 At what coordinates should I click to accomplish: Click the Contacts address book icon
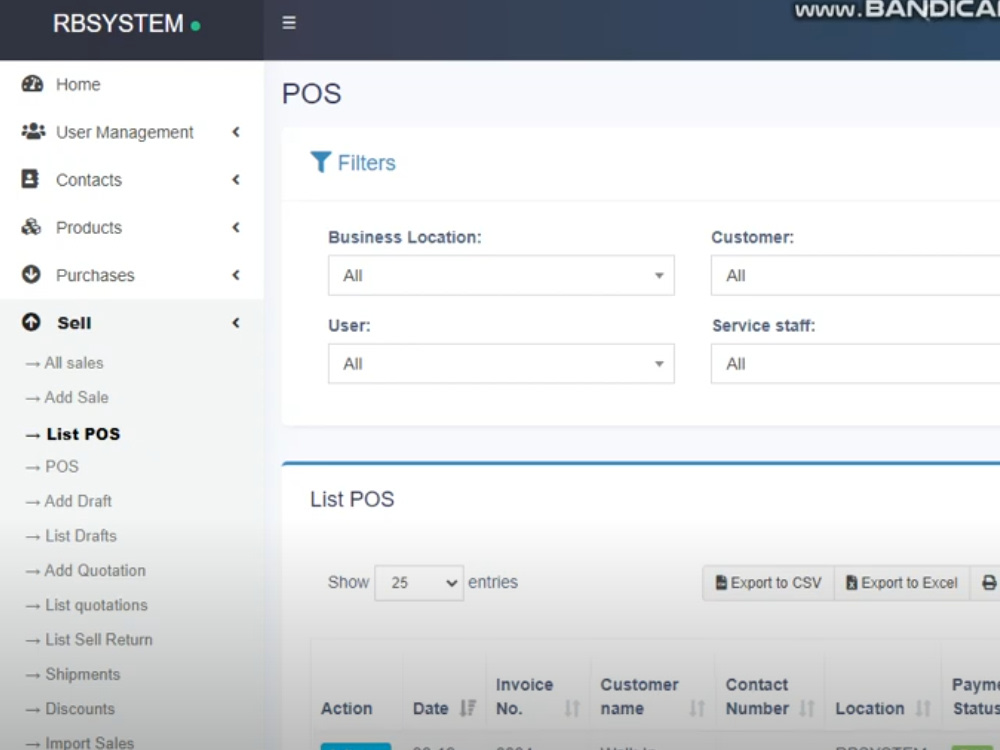point(30,179)
